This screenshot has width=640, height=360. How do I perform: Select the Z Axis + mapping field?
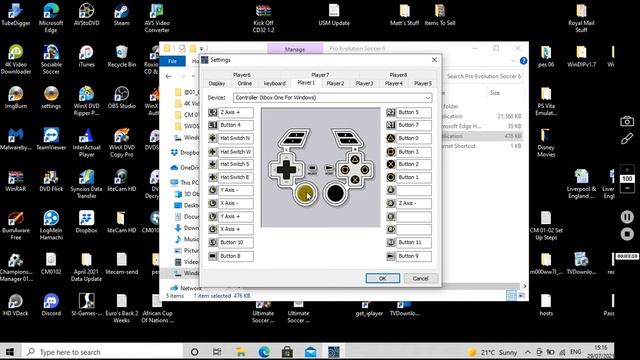click(x=236, y=112)
